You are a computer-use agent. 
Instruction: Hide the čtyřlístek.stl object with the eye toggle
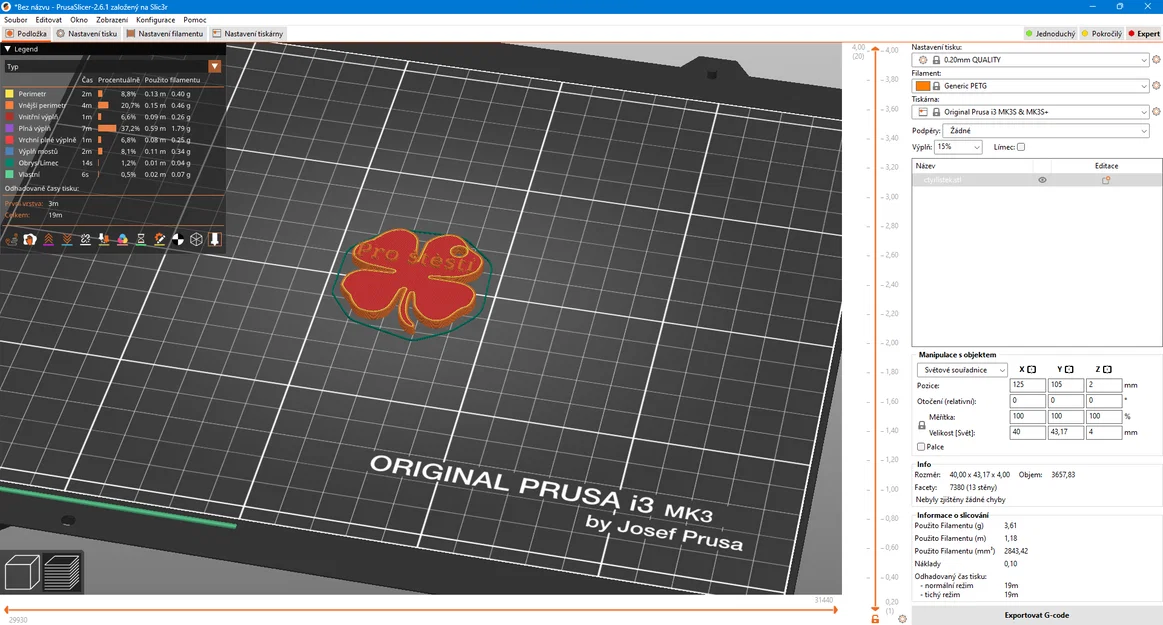[x=1041, y=180]
